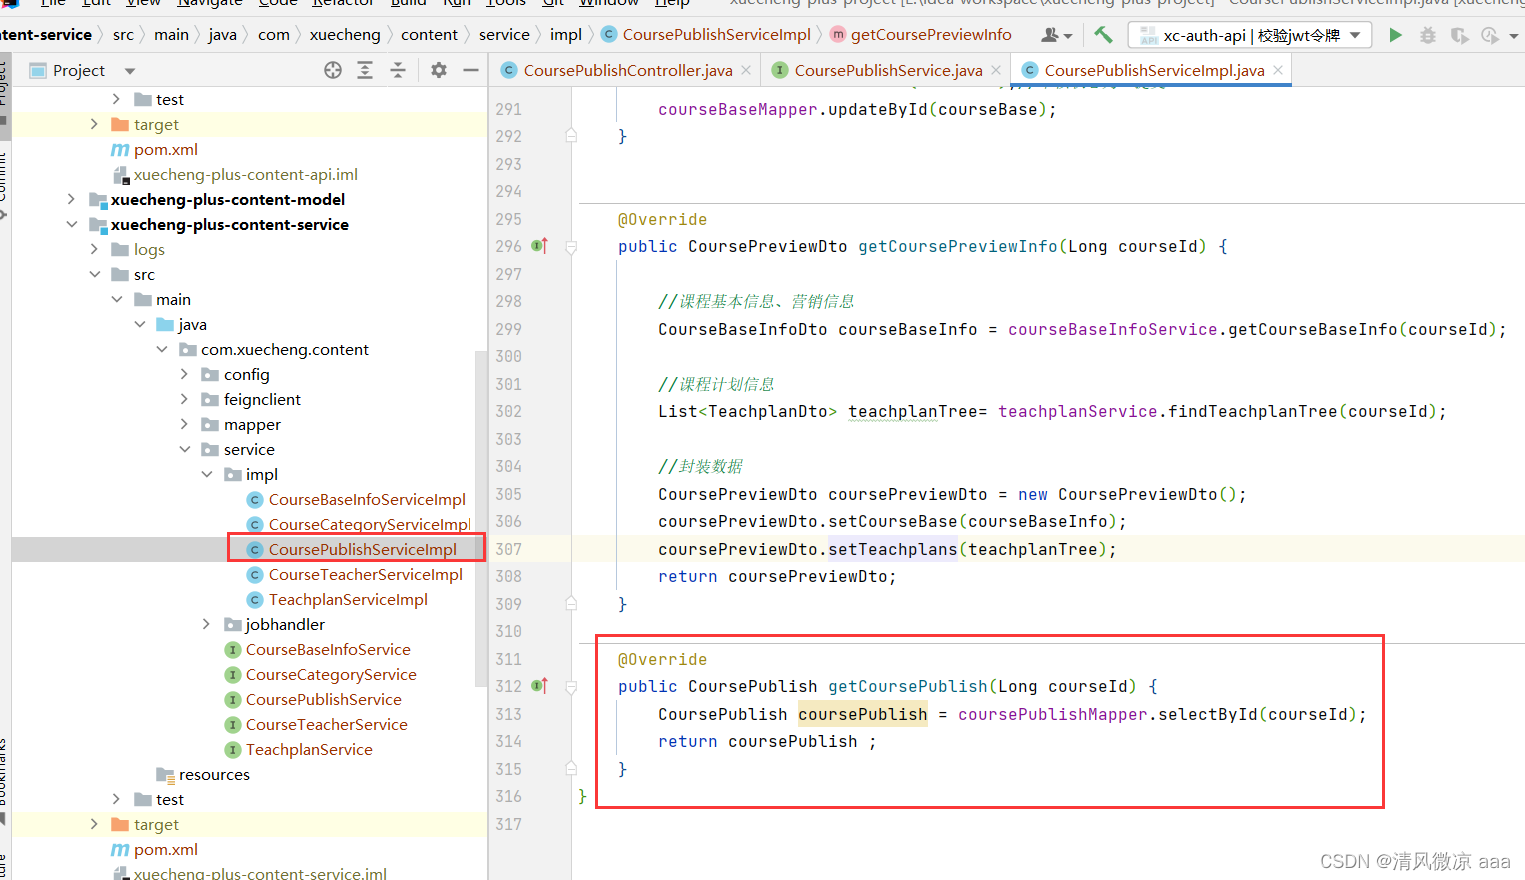This screenshot has width=1525, height=880.
Task: Collapse code block at line 296 fold marker
Action: pyautogui.click(x=571, y=247)
